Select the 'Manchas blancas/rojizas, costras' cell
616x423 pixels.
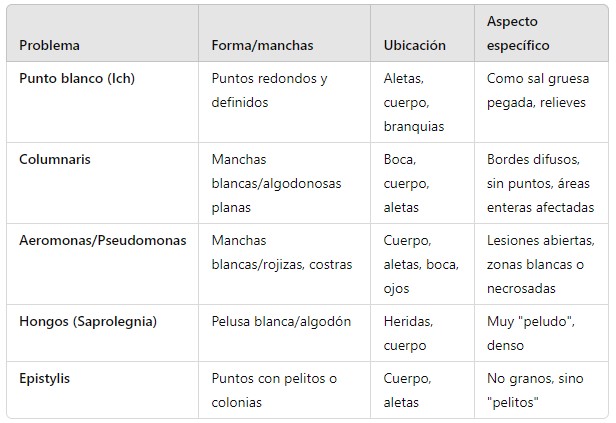pos(282,253)
